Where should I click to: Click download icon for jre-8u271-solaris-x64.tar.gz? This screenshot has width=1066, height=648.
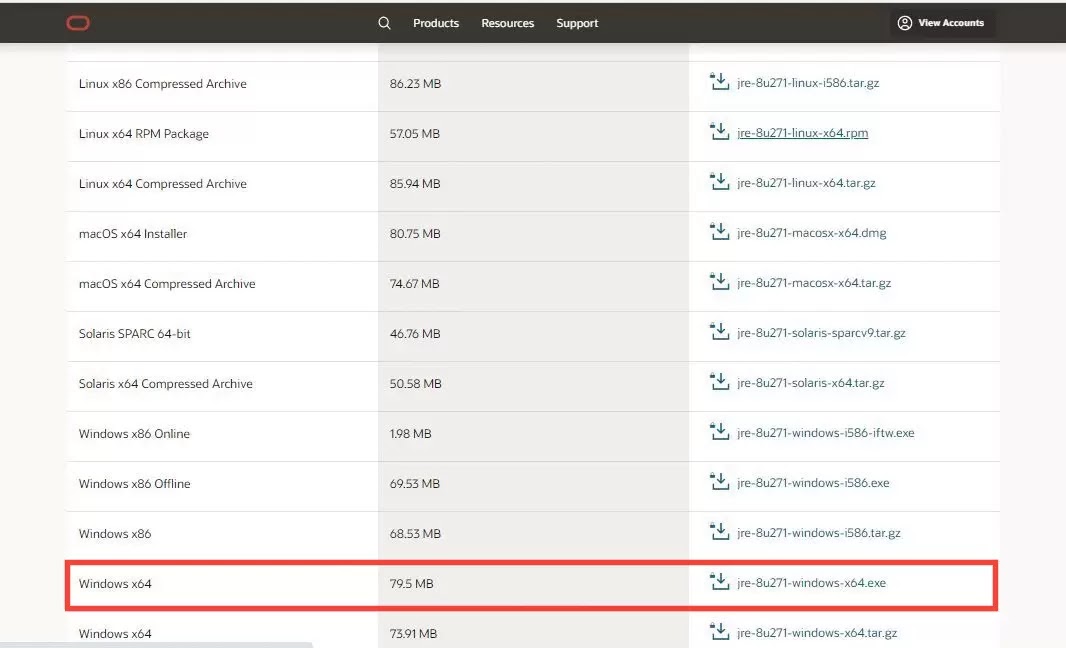tap(719, 381)
